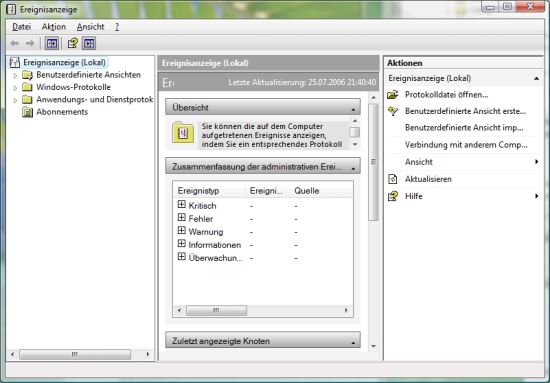Viewport: 550px width, 383px height.
Task: Click the tree pane horizontal scrollbar thumb
Action: [x=75, y=354]
